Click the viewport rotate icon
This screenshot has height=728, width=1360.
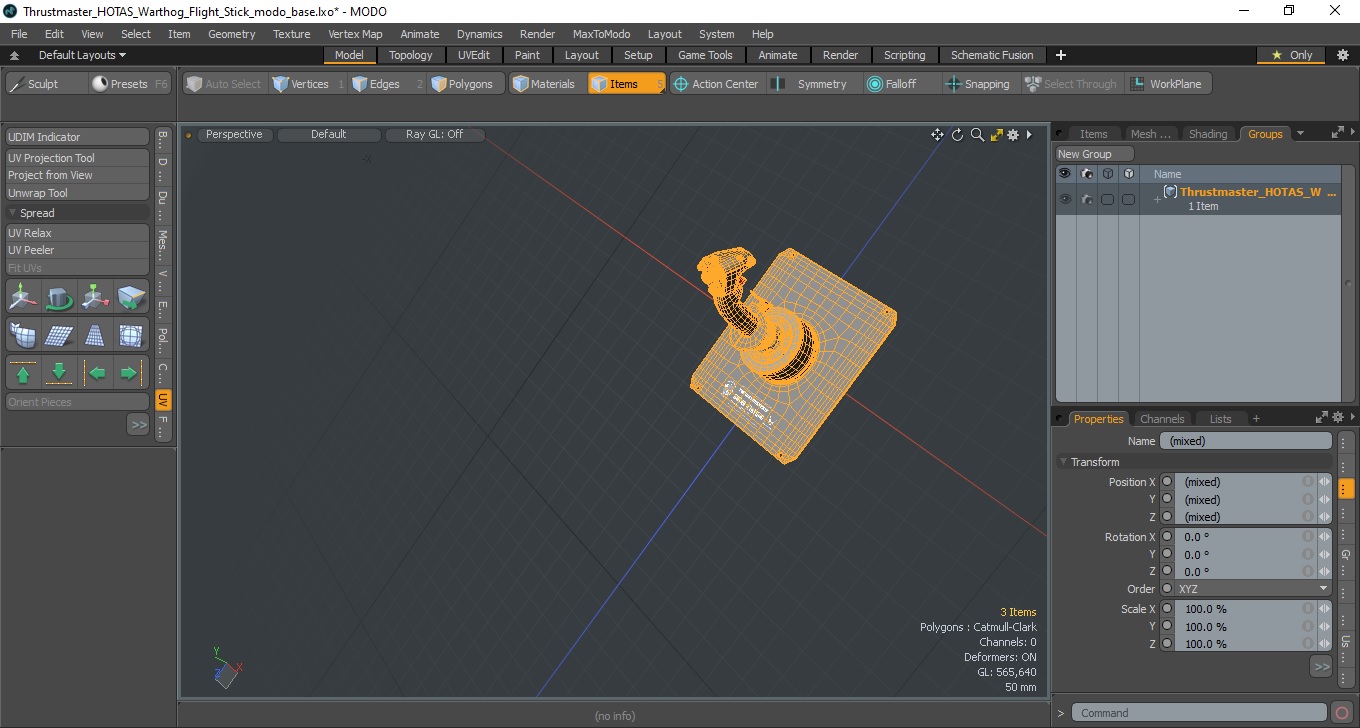957,135
